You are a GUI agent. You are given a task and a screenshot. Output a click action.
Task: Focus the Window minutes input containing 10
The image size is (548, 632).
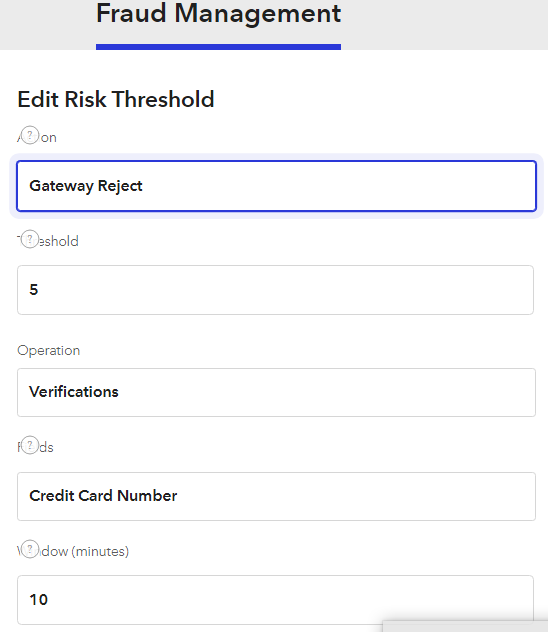coord(276,600)
